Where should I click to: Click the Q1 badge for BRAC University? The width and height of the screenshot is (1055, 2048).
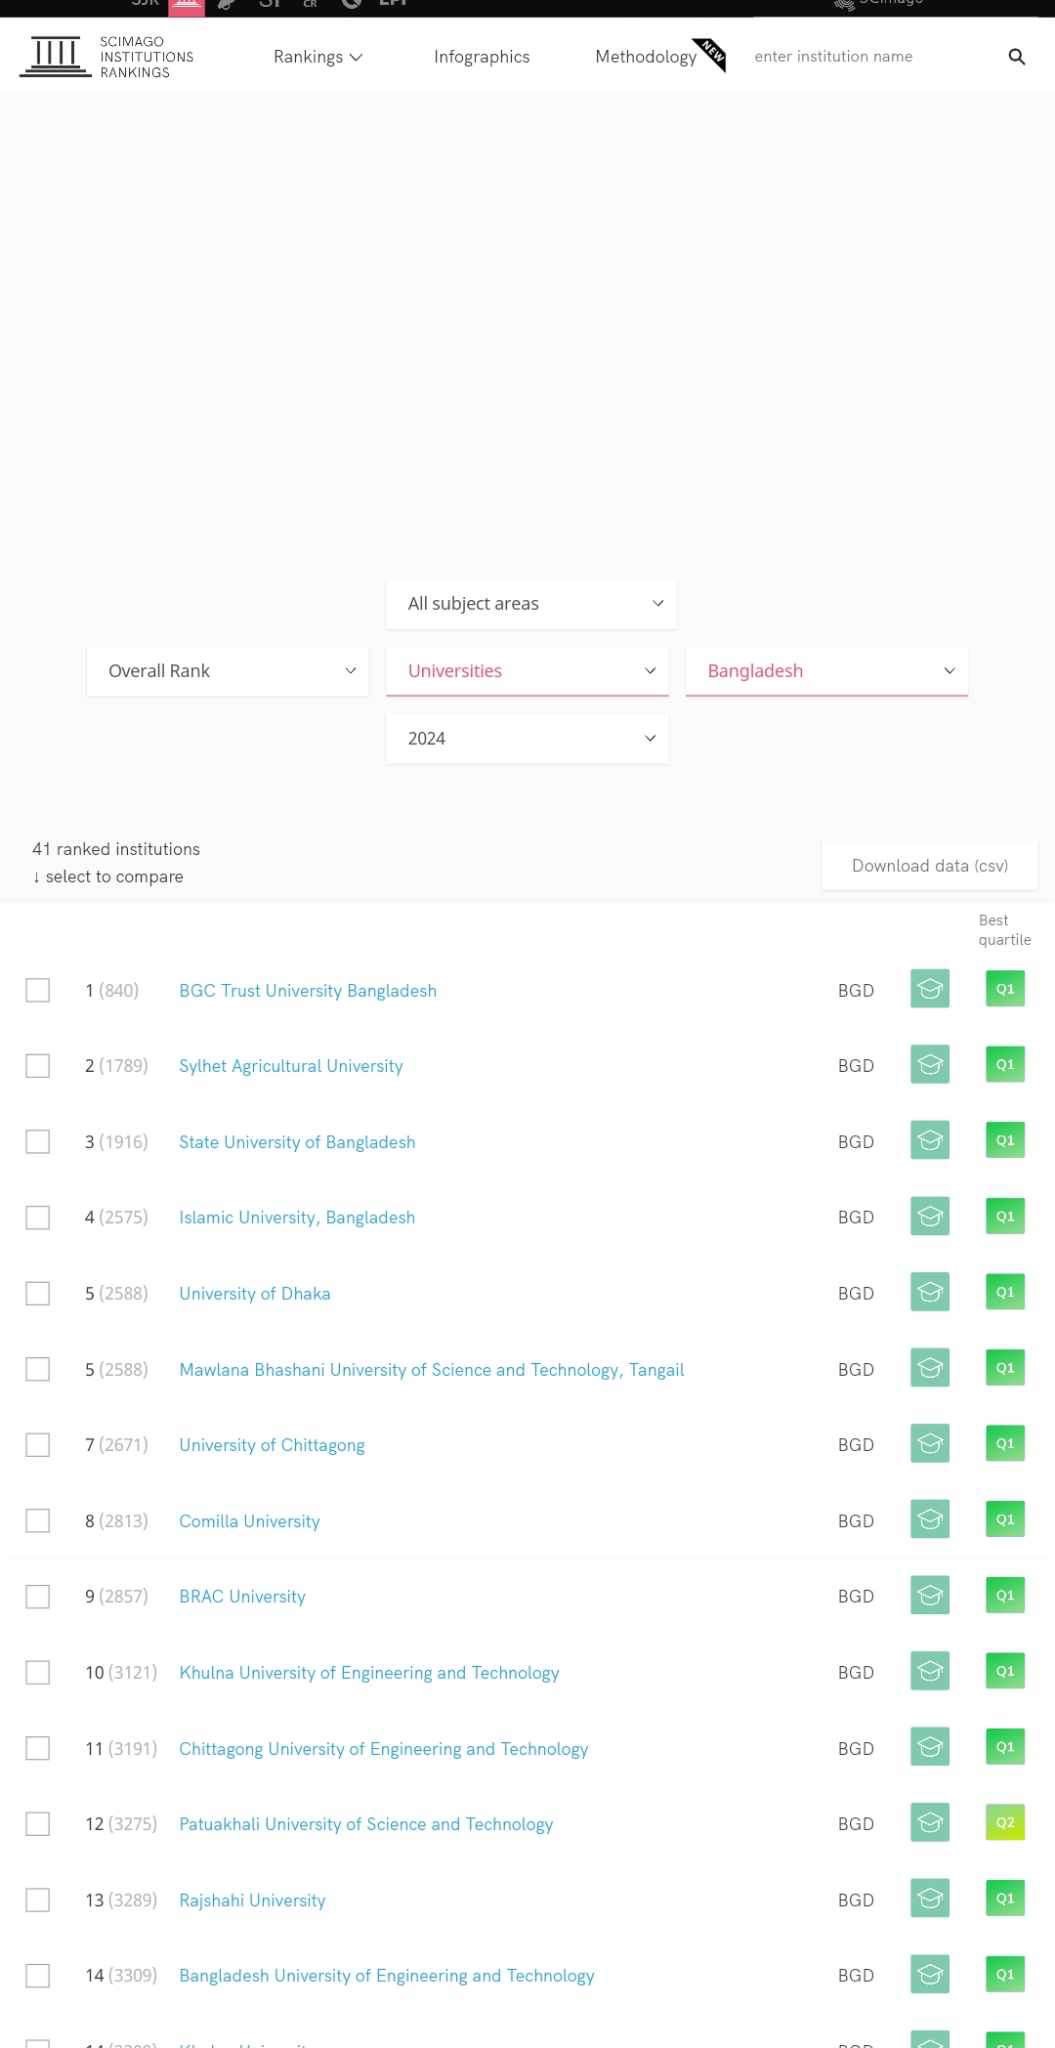1005,1596
